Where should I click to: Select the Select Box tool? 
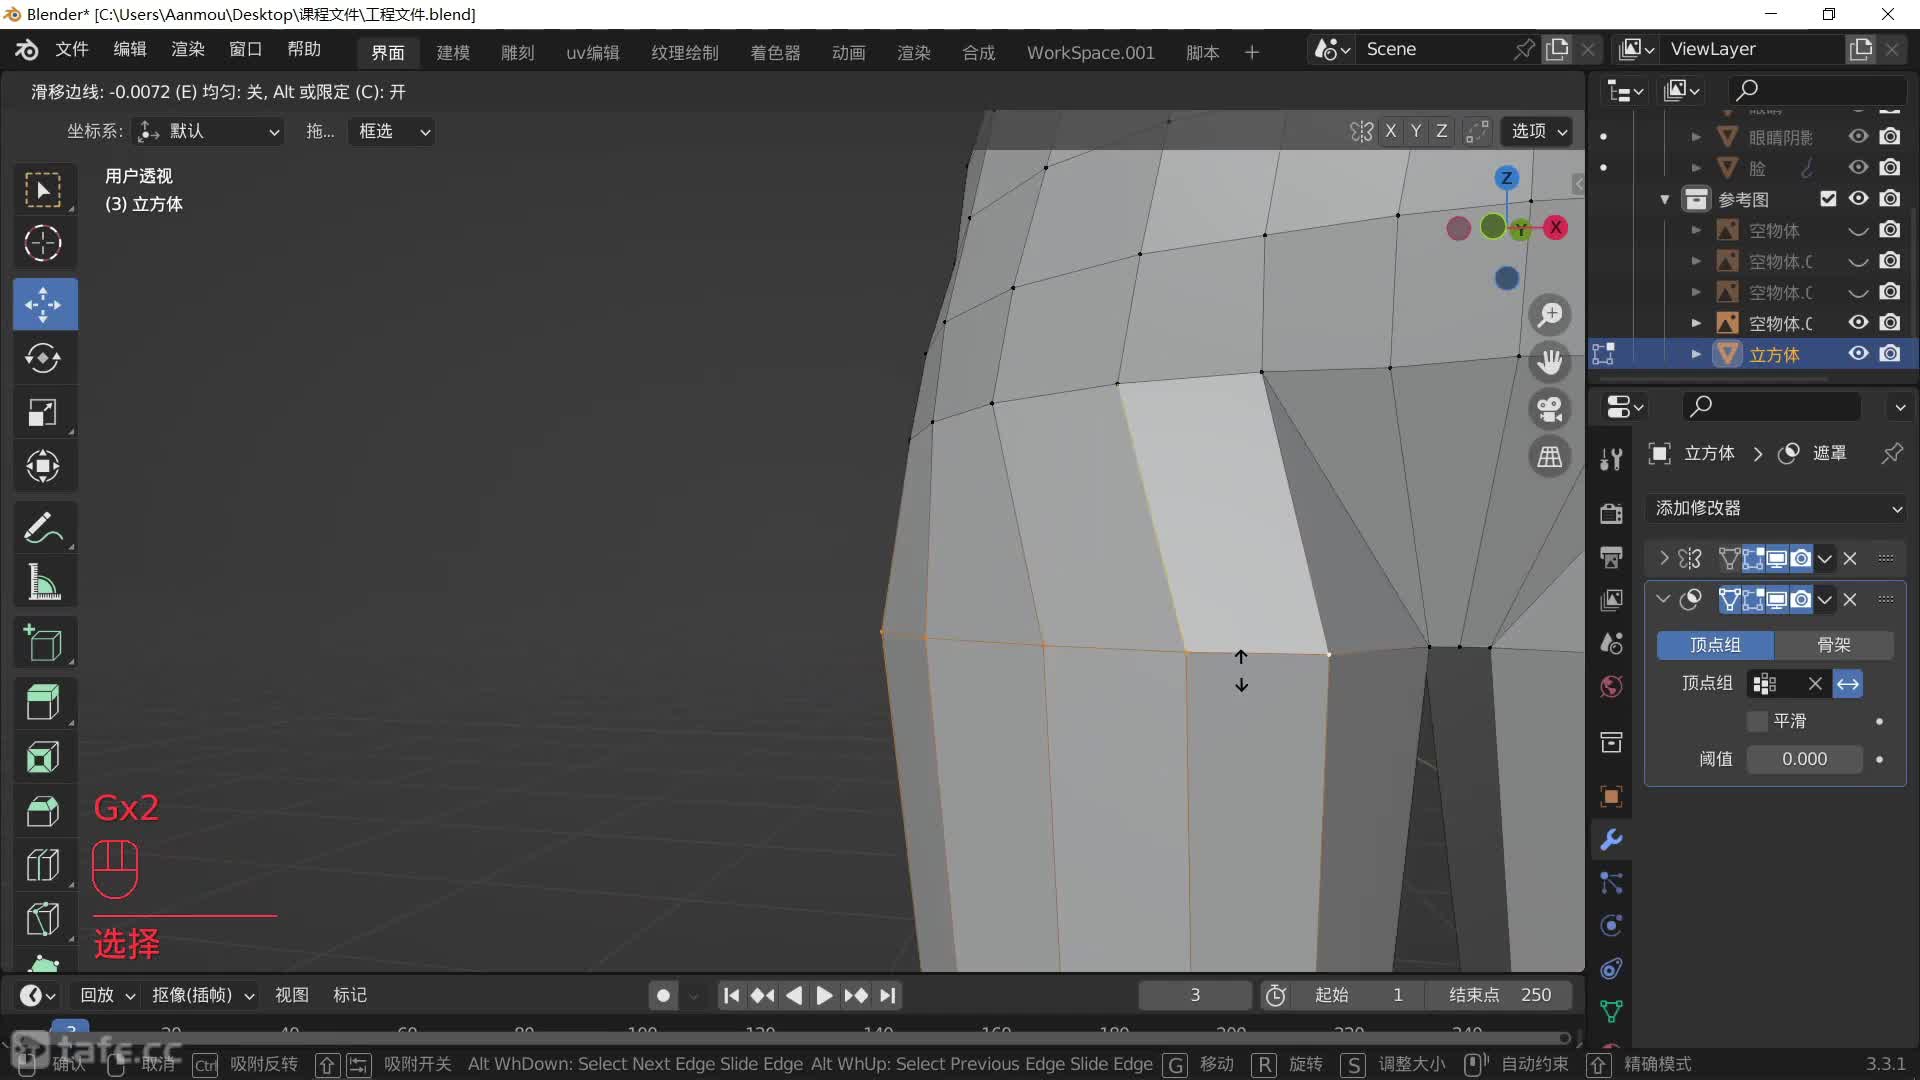point(44,189)
